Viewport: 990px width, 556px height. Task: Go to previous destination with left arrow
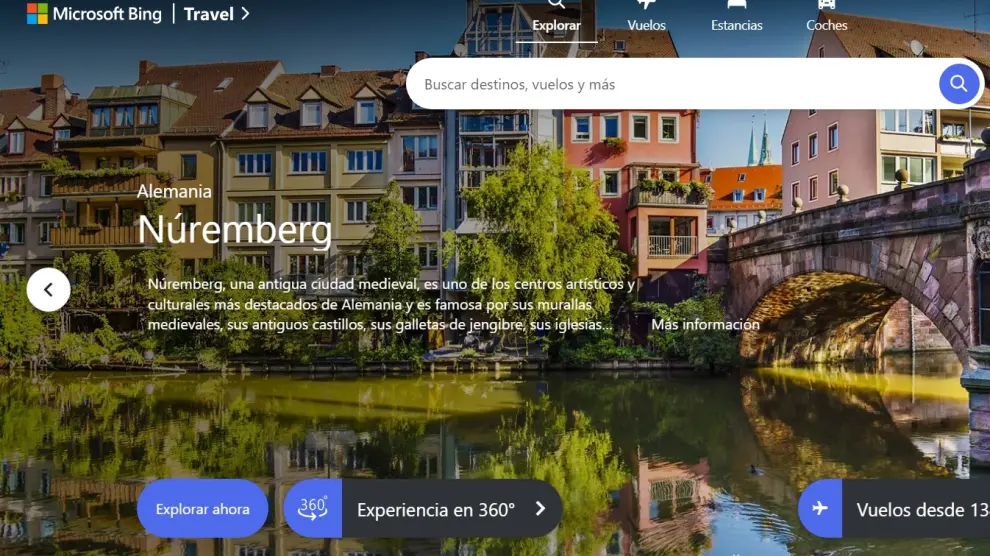coord(48,290)
